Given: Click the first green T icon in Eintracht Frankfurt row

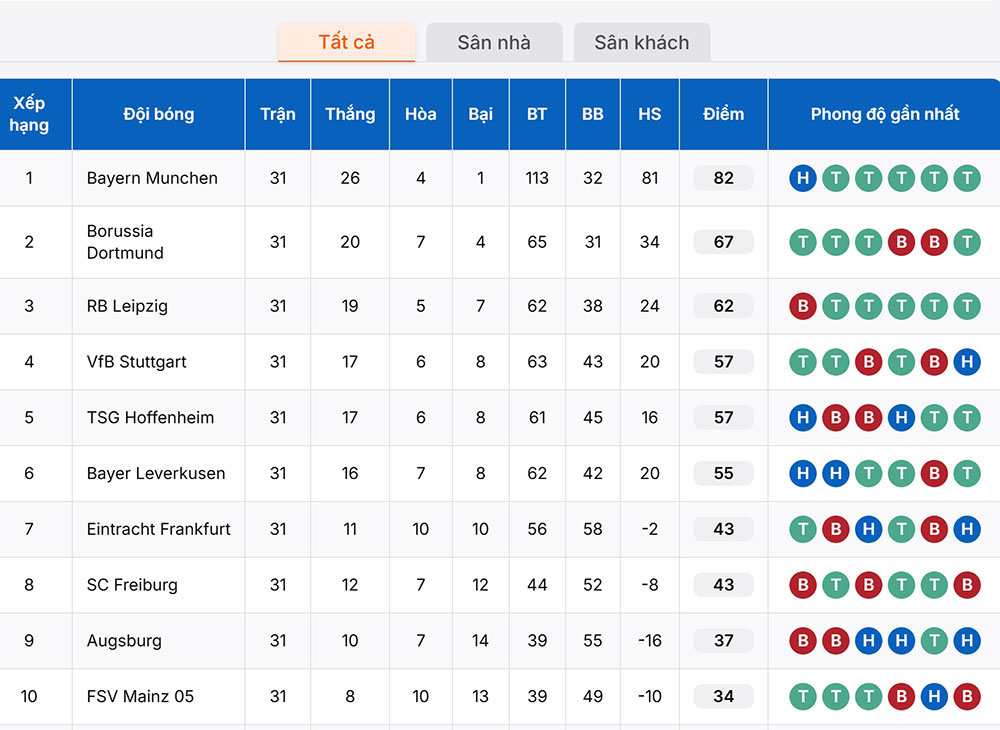Looking at the screenshot, I should click(x=803, y=529).
